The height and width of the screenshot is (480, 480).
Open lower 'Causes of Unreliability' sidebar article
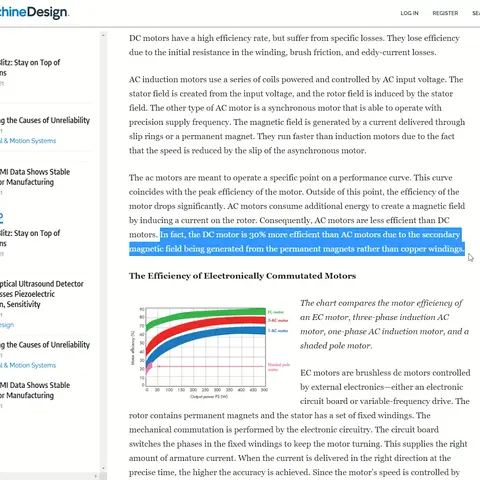tap(45, 345)
